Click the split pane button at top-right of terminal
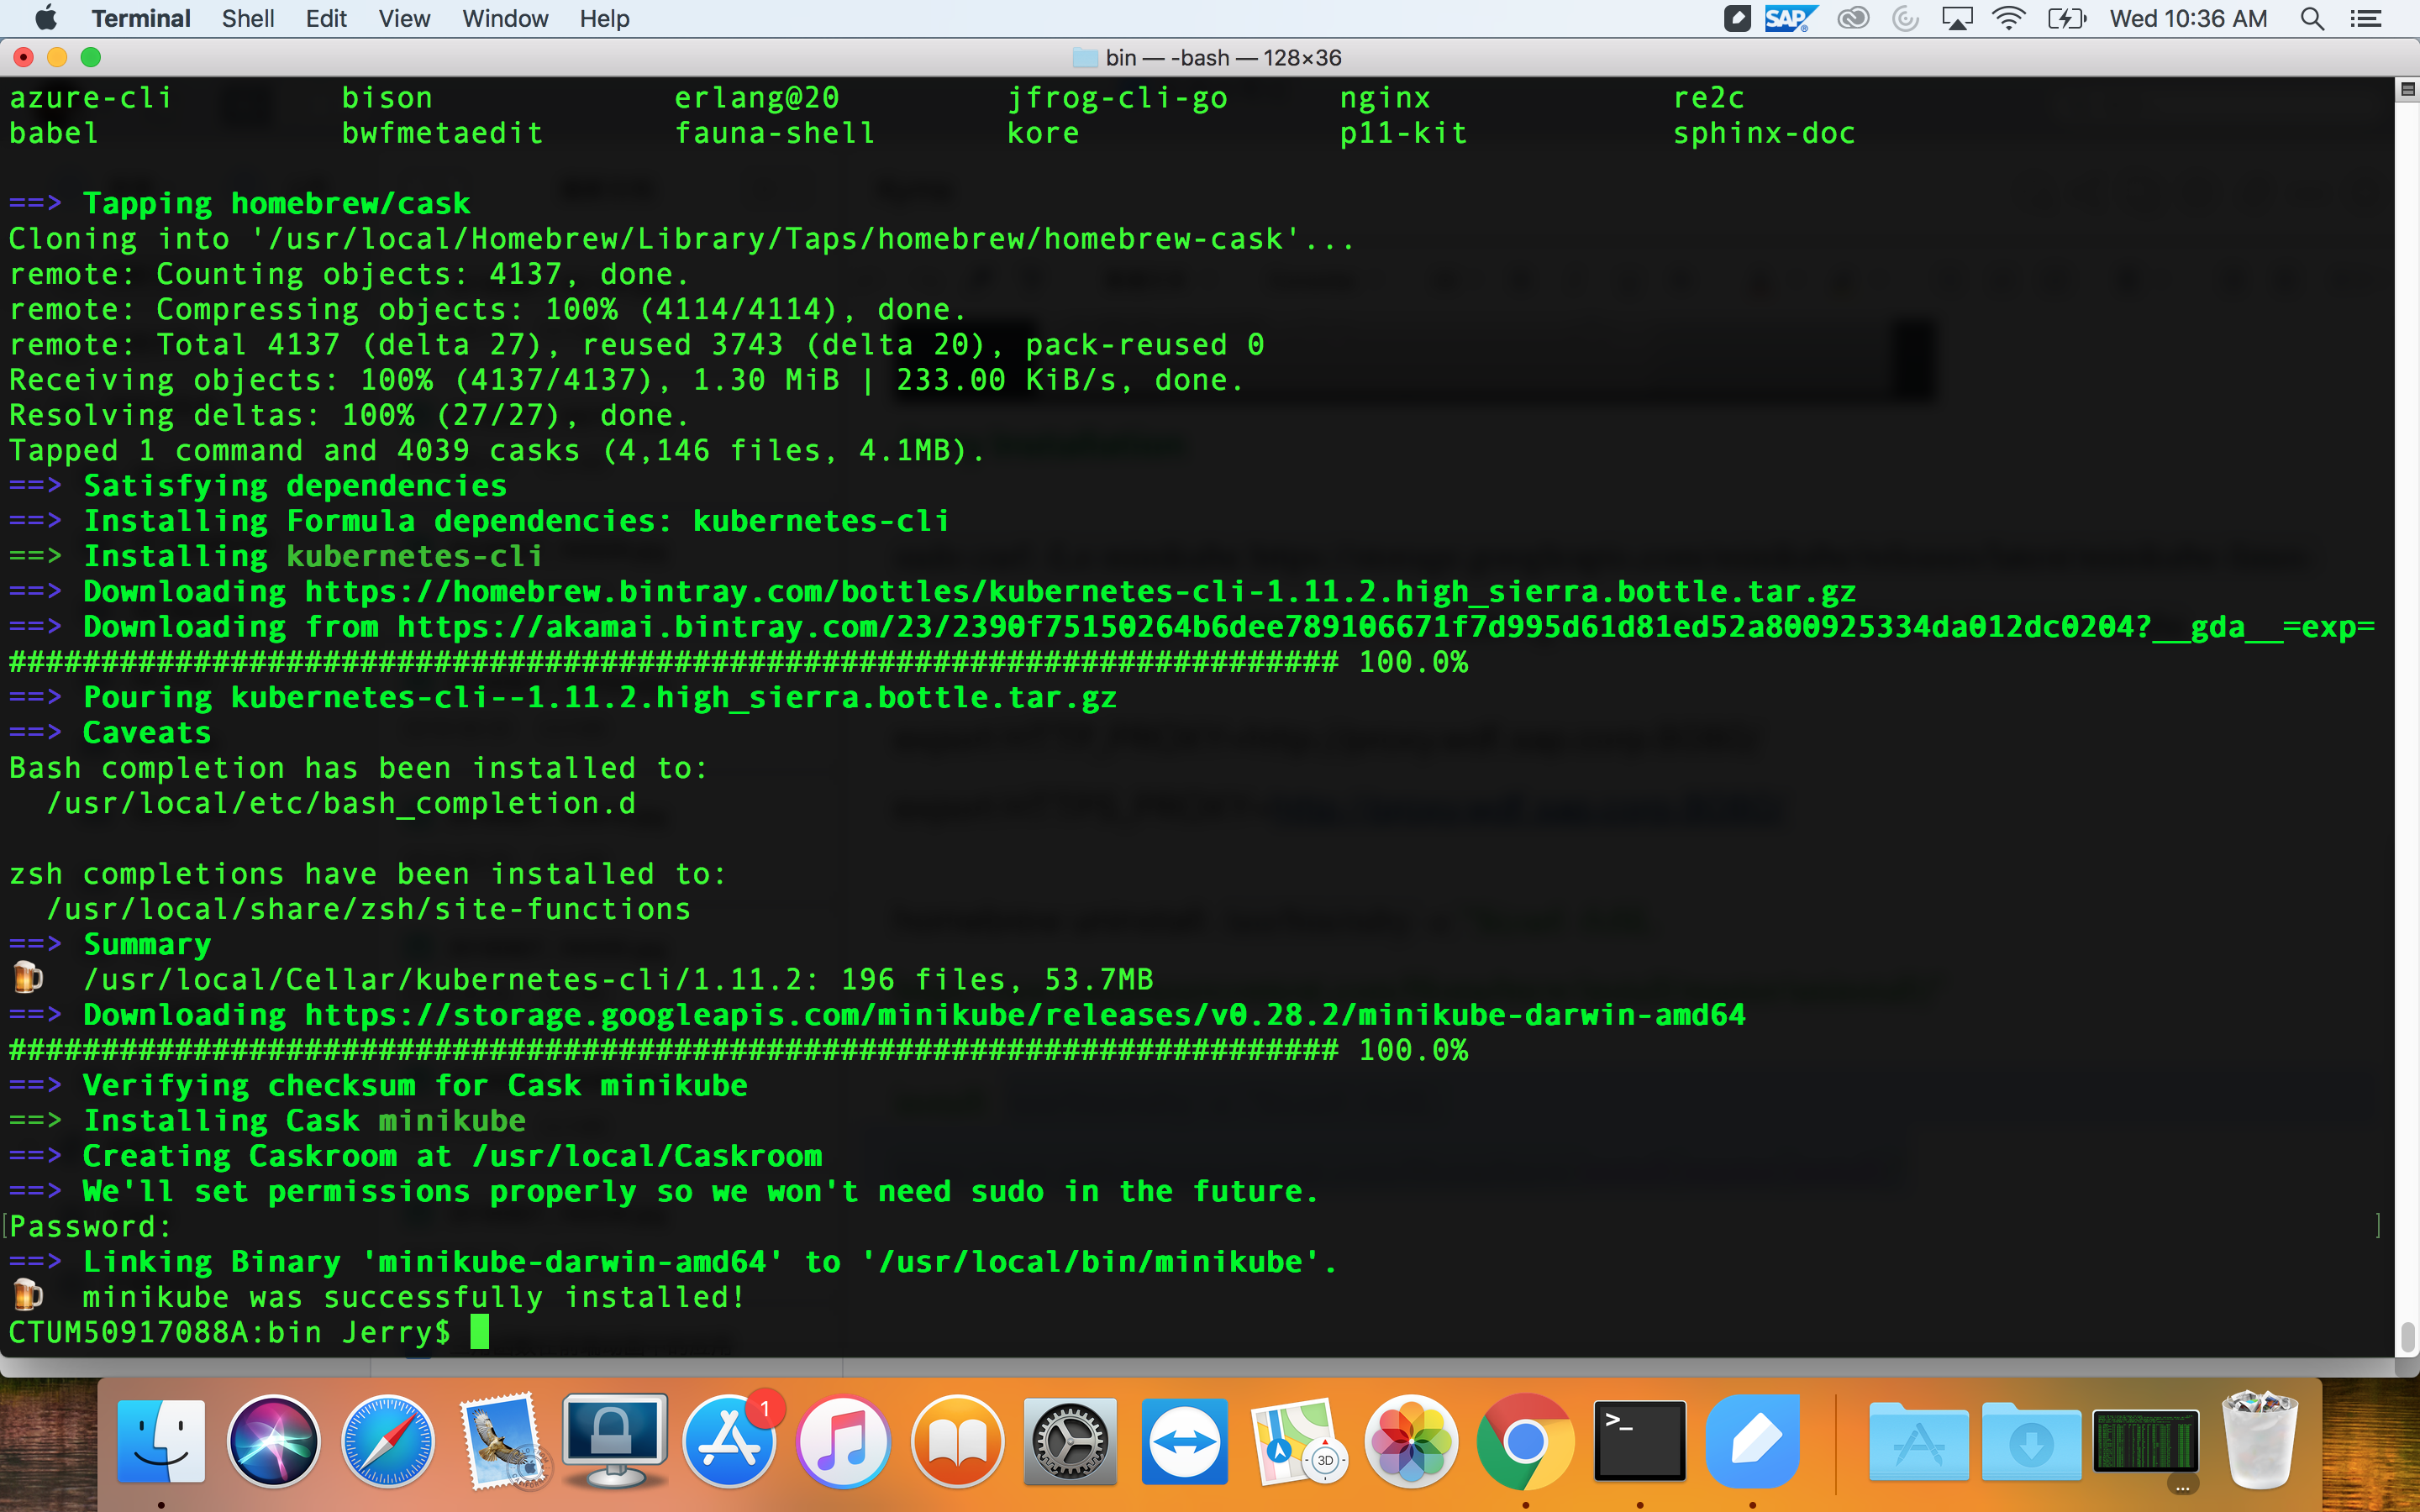 pos(2407,91)
